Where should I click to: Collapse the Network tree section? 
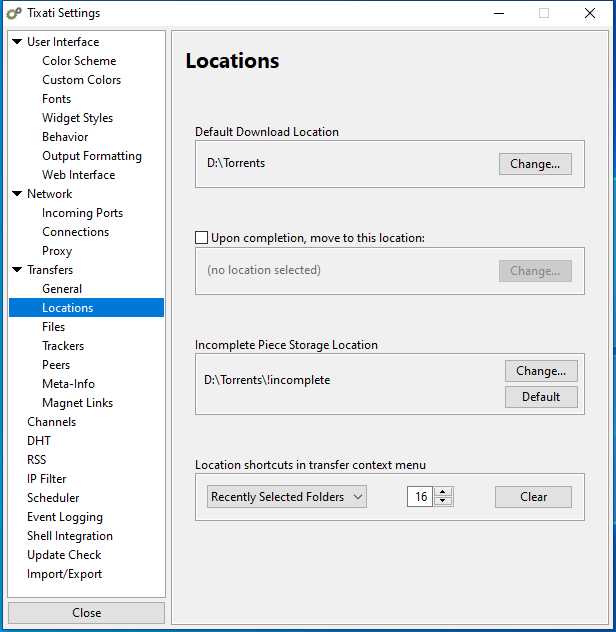pyautogui.click(x=17, y=193)
